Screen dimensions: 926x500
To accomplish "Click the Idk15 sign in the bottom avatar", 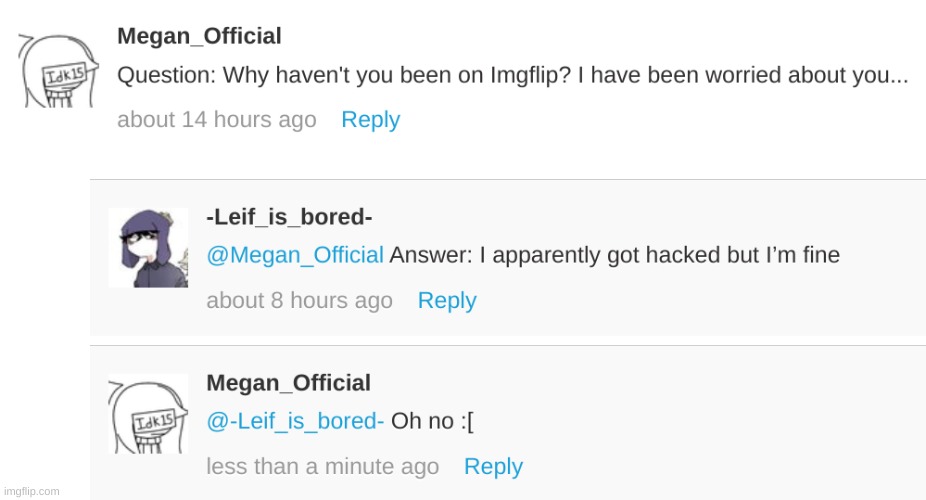I will point(155,421).
